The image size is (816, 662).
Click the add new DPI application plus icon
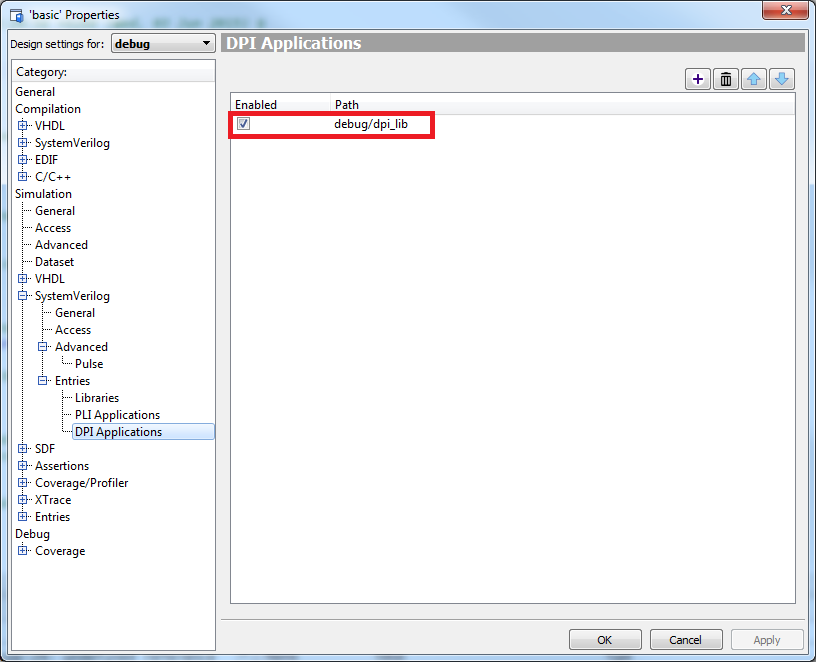698,80
